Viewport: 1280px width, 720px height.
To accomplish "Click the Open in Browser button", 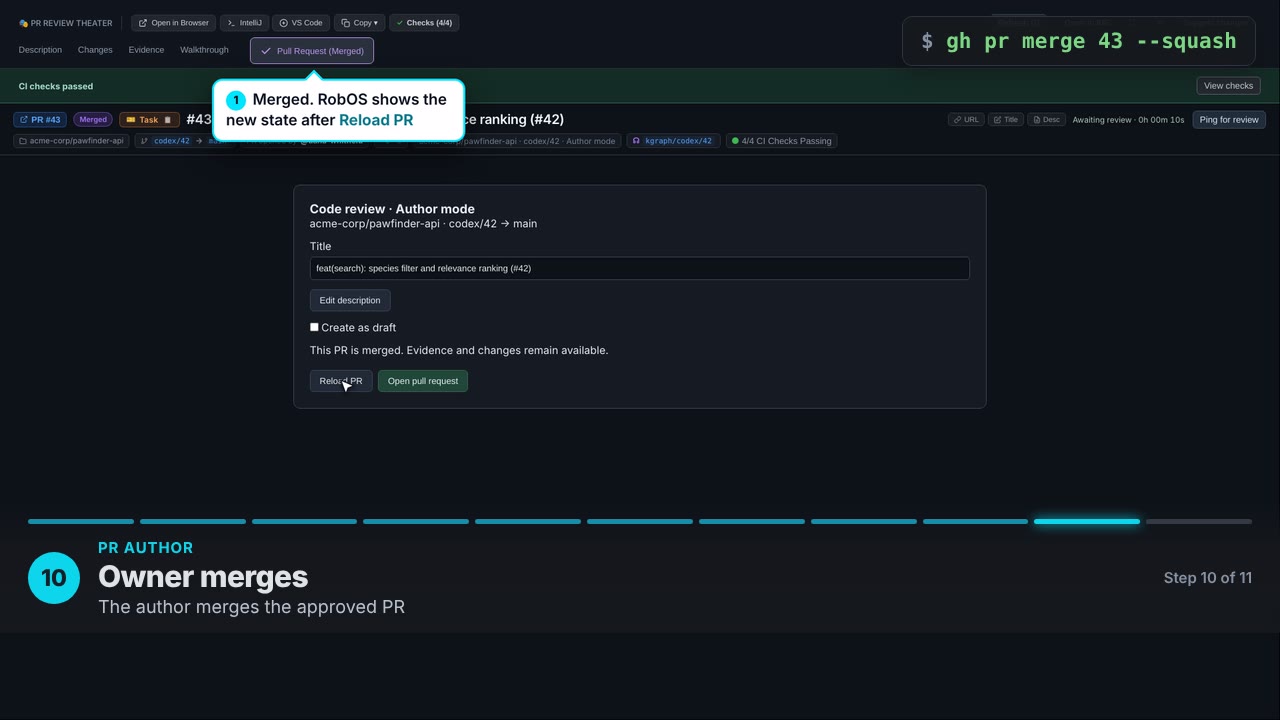I will (x=173, y=23).
